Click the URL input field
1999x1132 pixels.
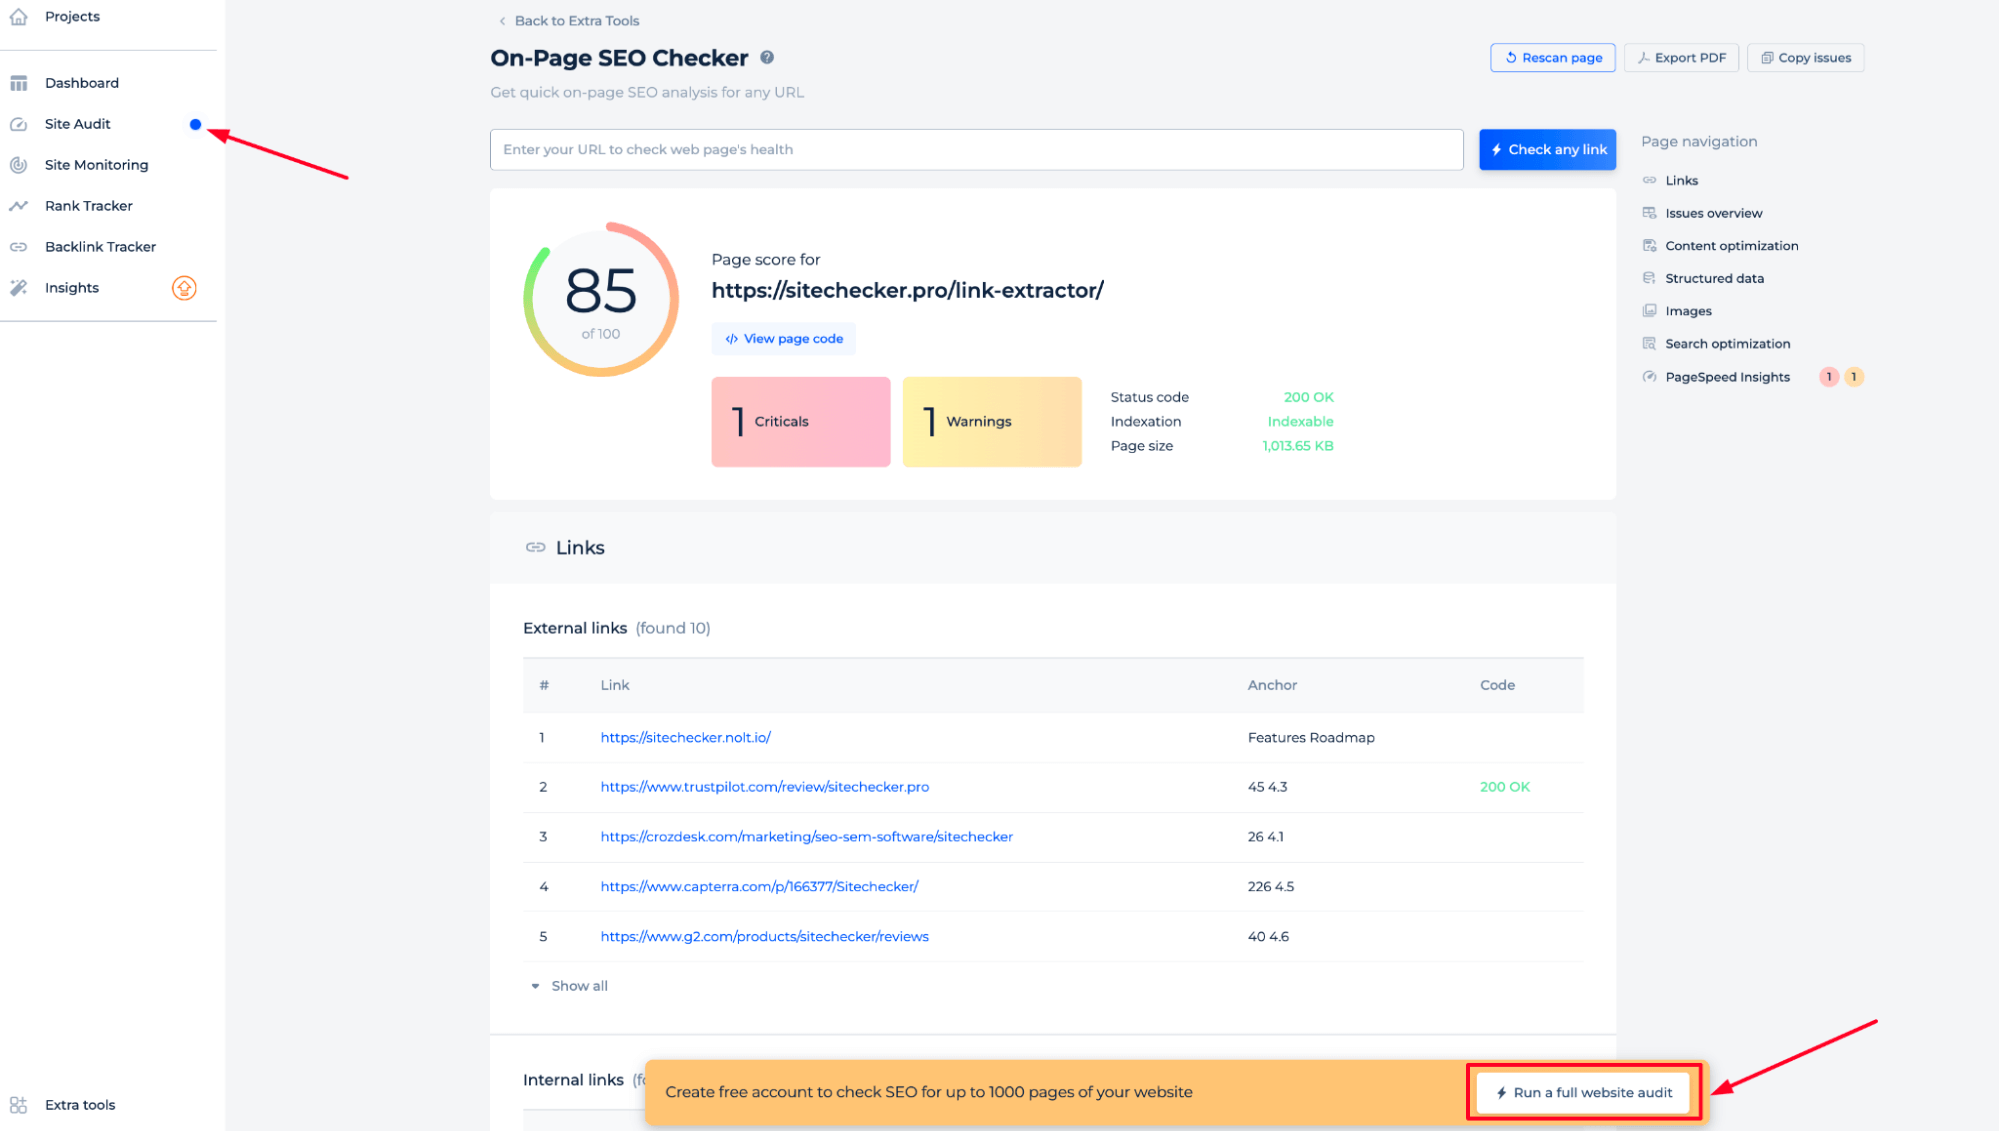coord(976,150)
